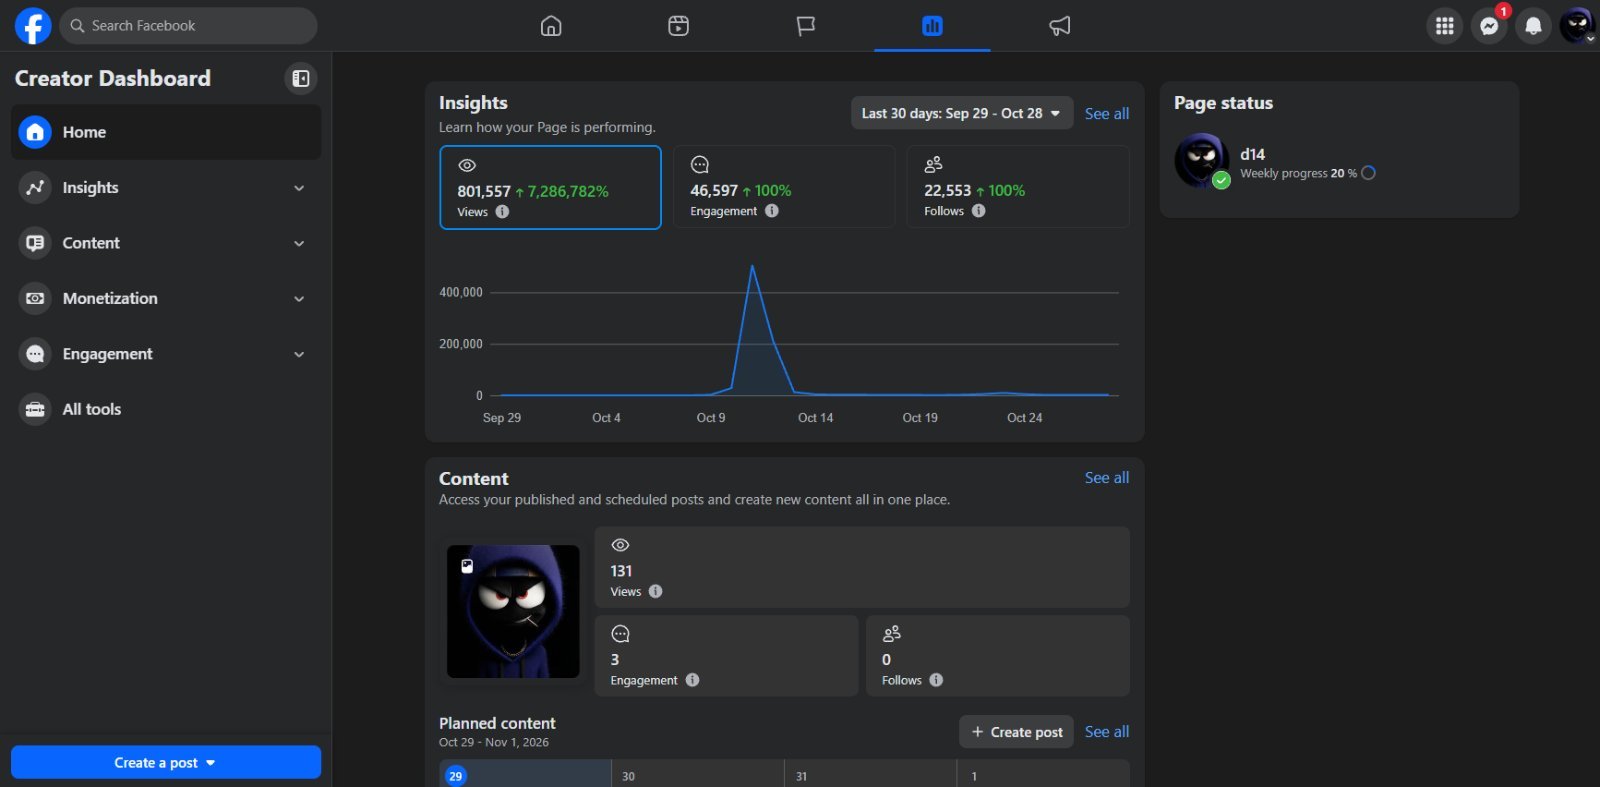Click See all link for Planned content
The height and width of the screenshot is (787, 1600).
(x=1107, y=732)
